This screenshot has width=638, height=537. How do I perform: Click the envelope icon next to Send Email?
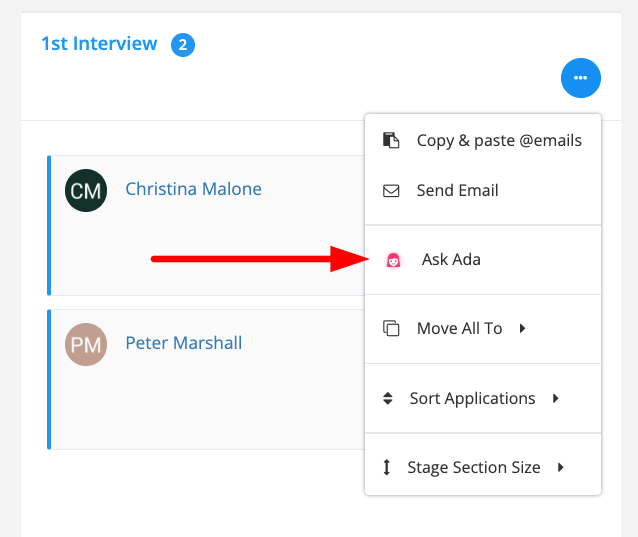coord(392,190)
